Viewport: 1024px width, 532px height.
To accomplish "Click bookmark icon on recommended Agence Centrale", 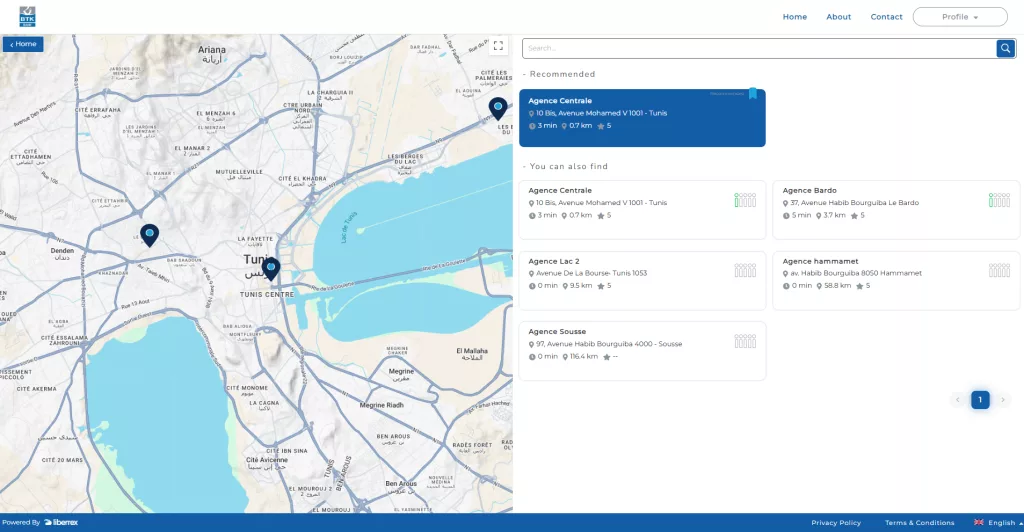I will point(753,94).
